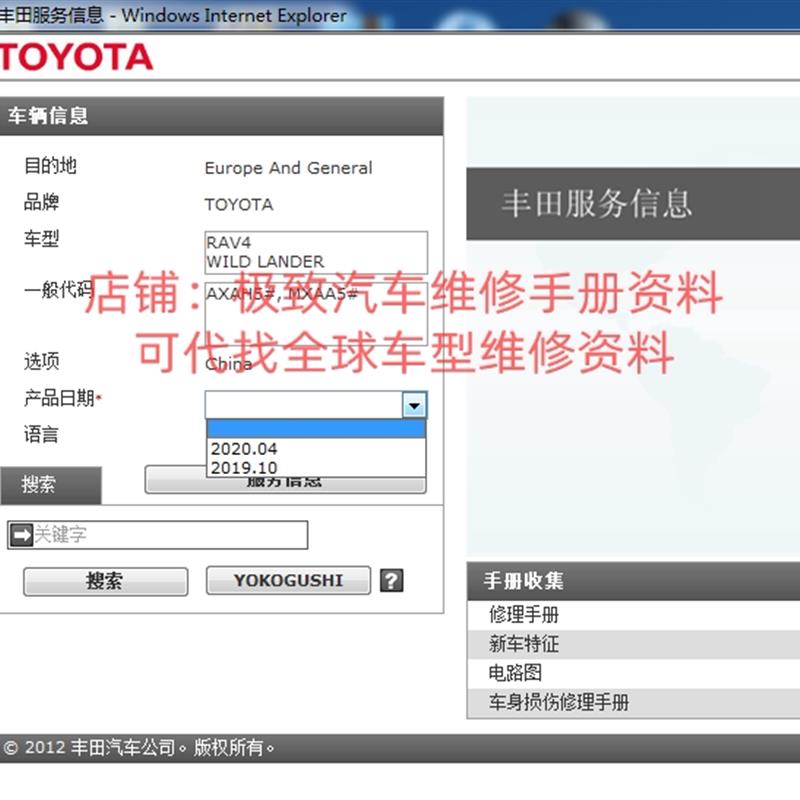800x800 pixels.
Task: Expand the 产品日期 dropdown arrow
Action: coord(414,406)
